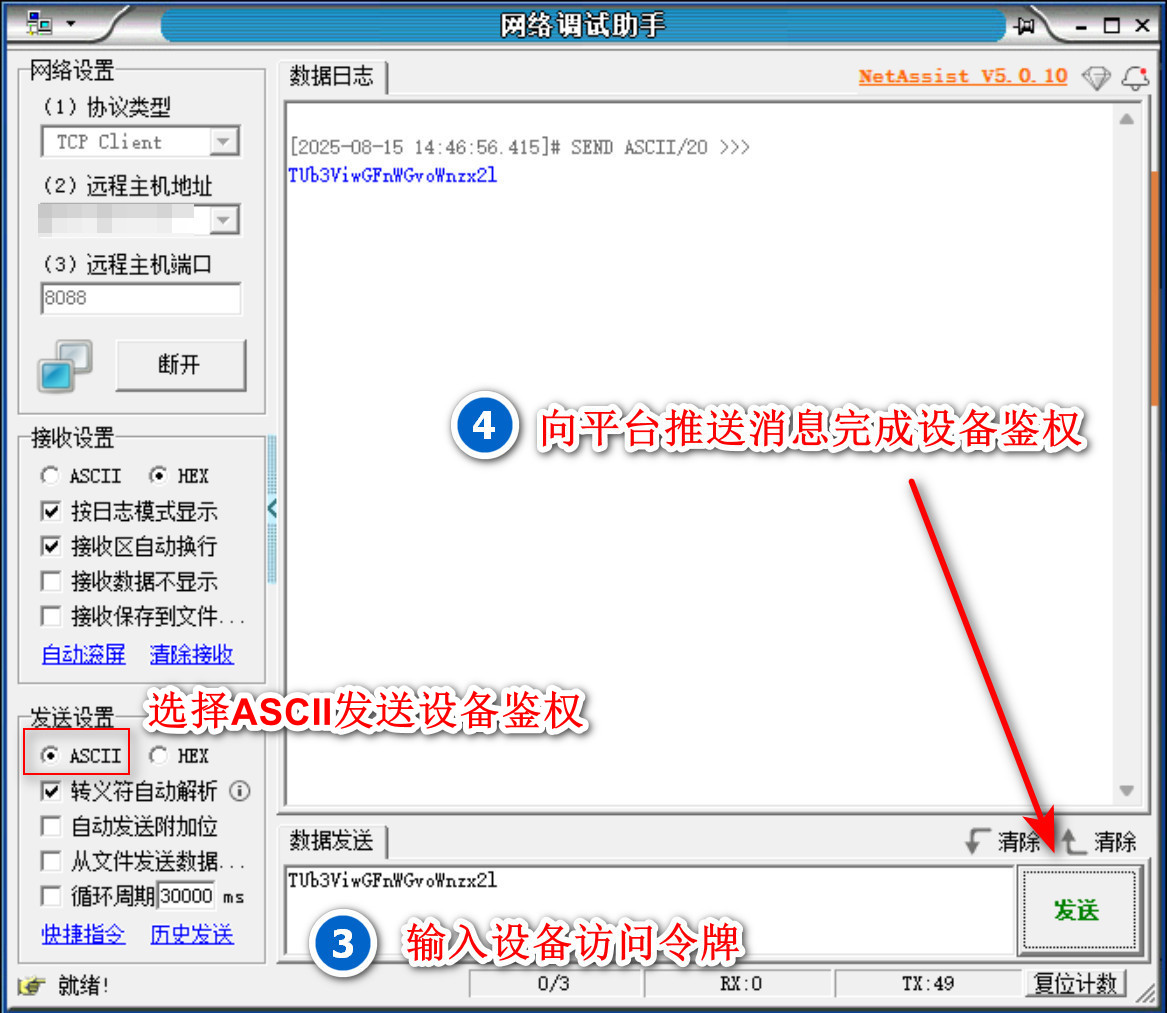
Task: Select ASCII radio in send settings
Action: pyautogui.click(x=49, y=756)
